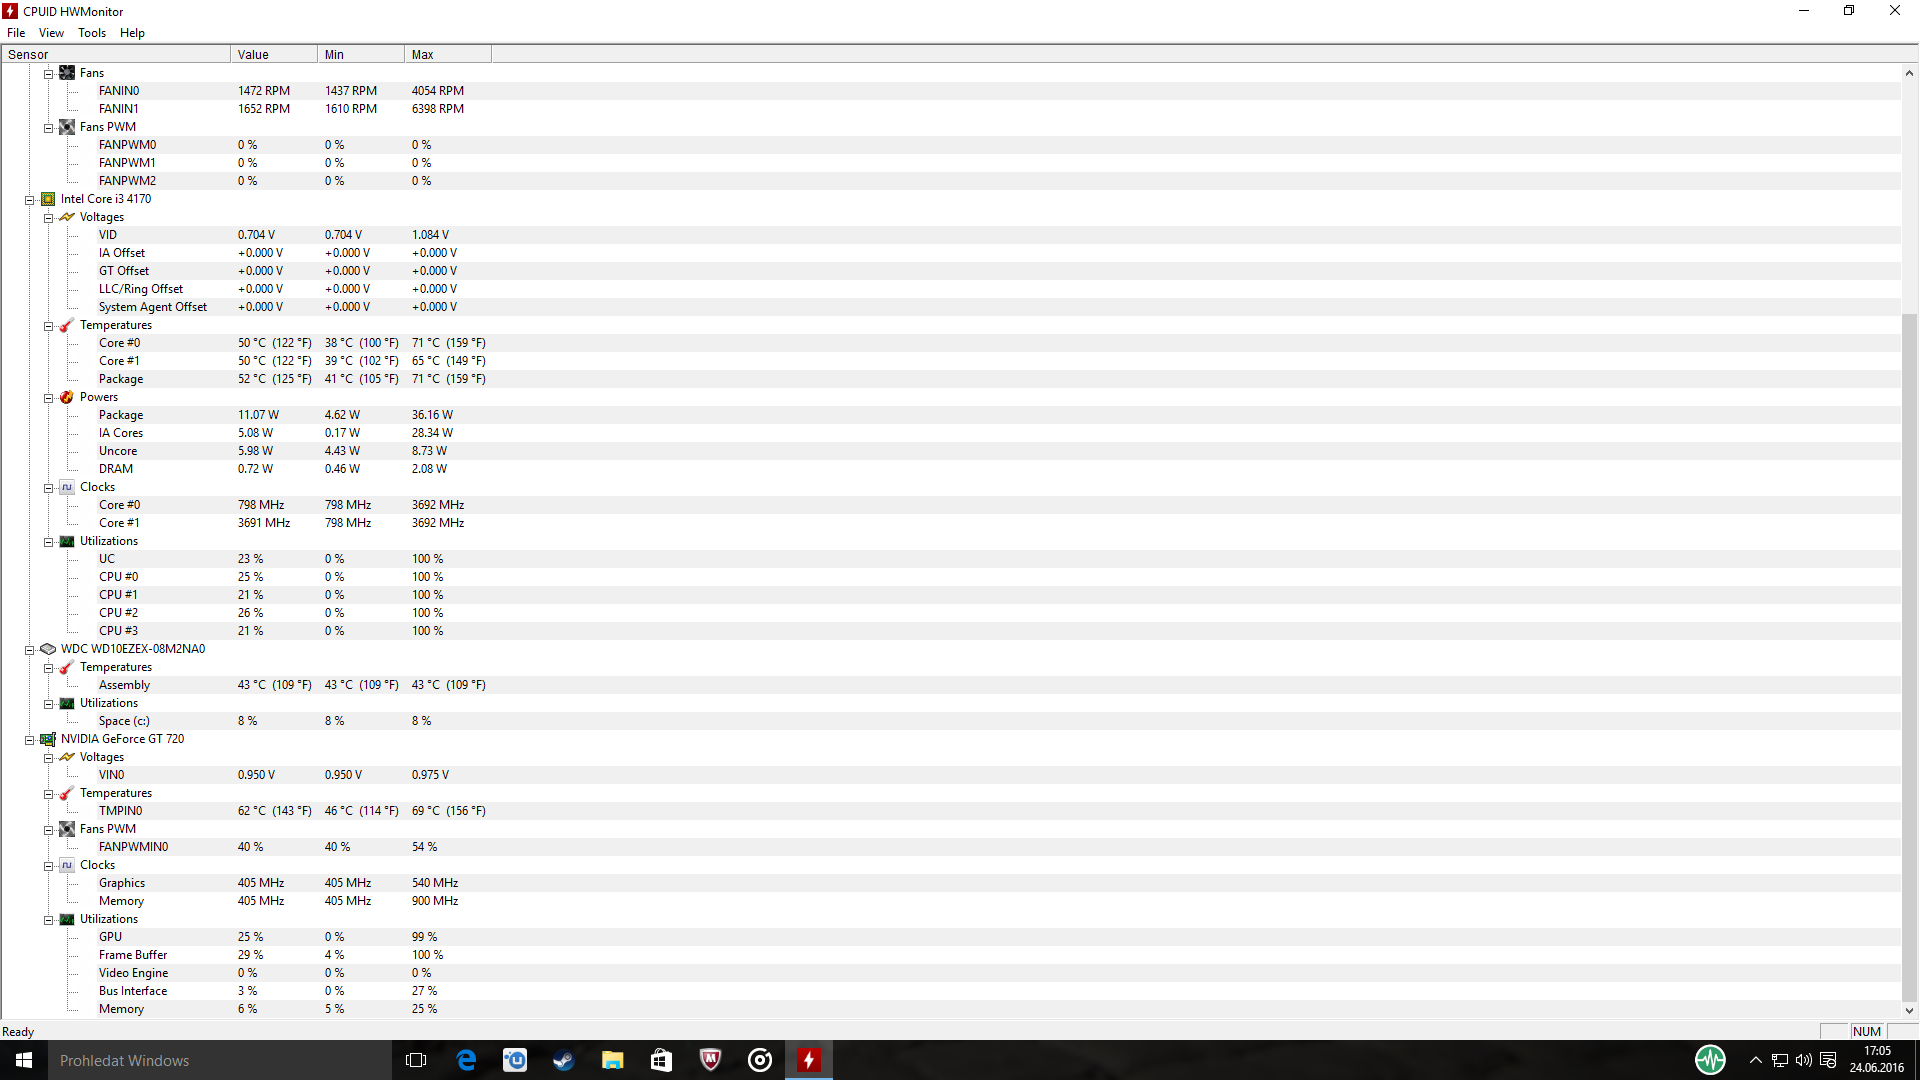Open the Help menu
This screenshot has width=1920, height=1080.
[x=132, y=33]
